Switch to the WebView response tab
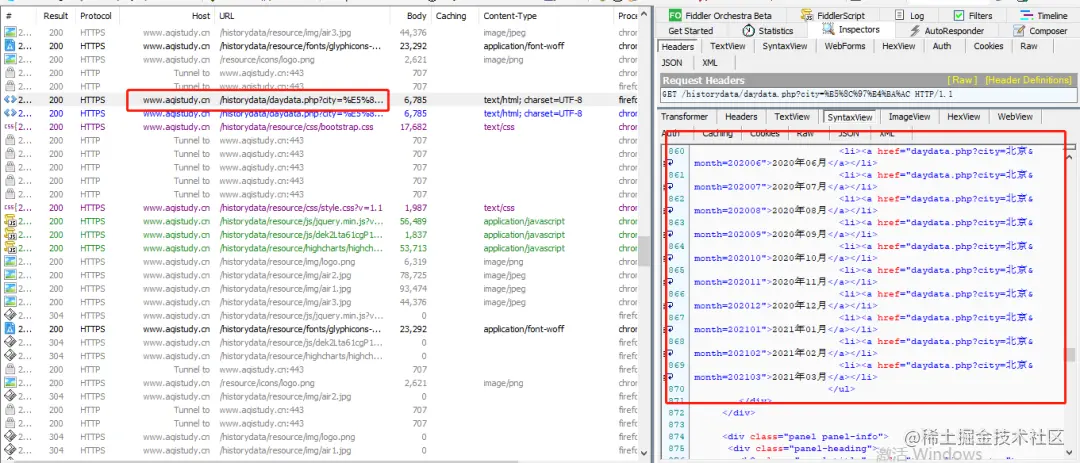 [1015, 116]
